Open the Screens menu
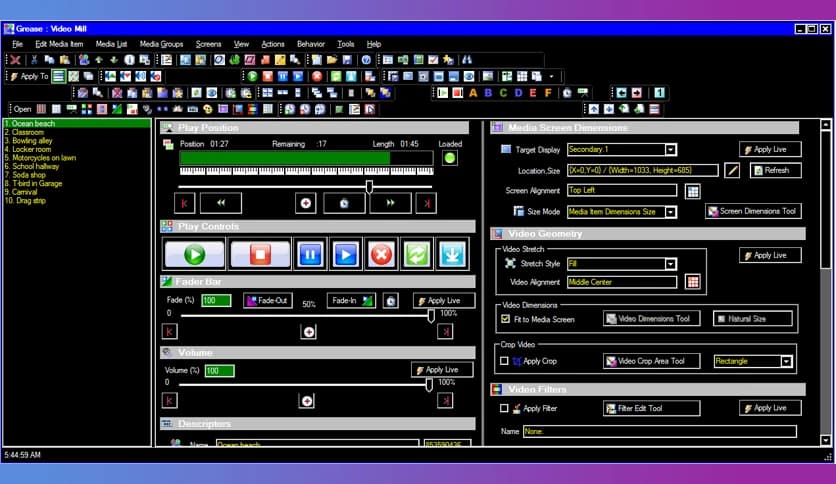Viewport: 836px width, 484px height. 208,44
